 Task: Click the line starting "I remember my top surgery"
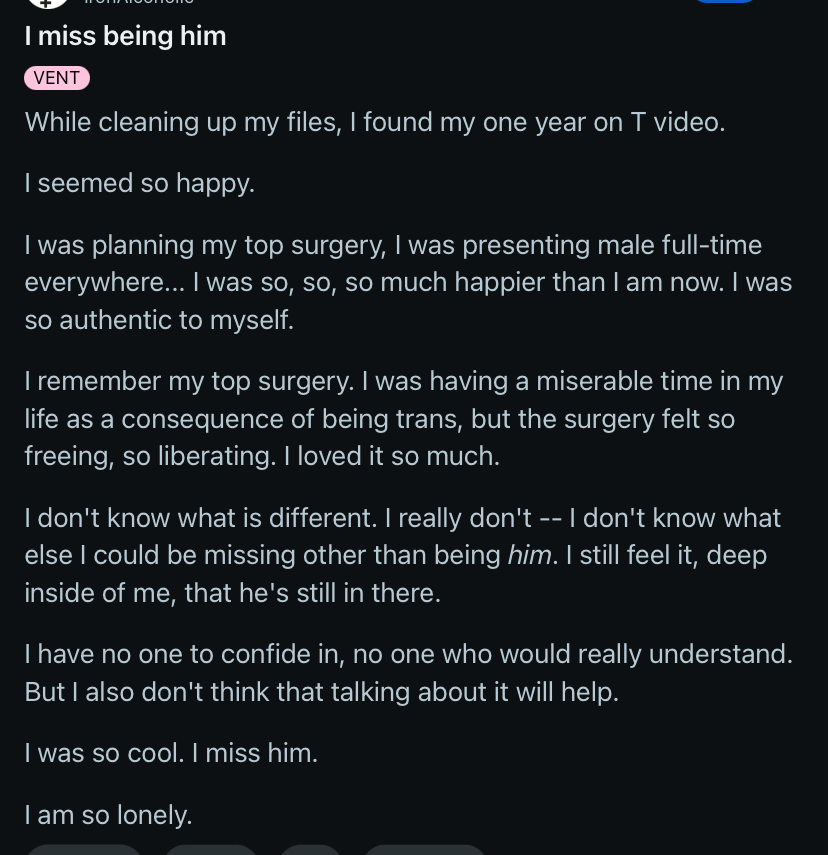coord(403,381)
